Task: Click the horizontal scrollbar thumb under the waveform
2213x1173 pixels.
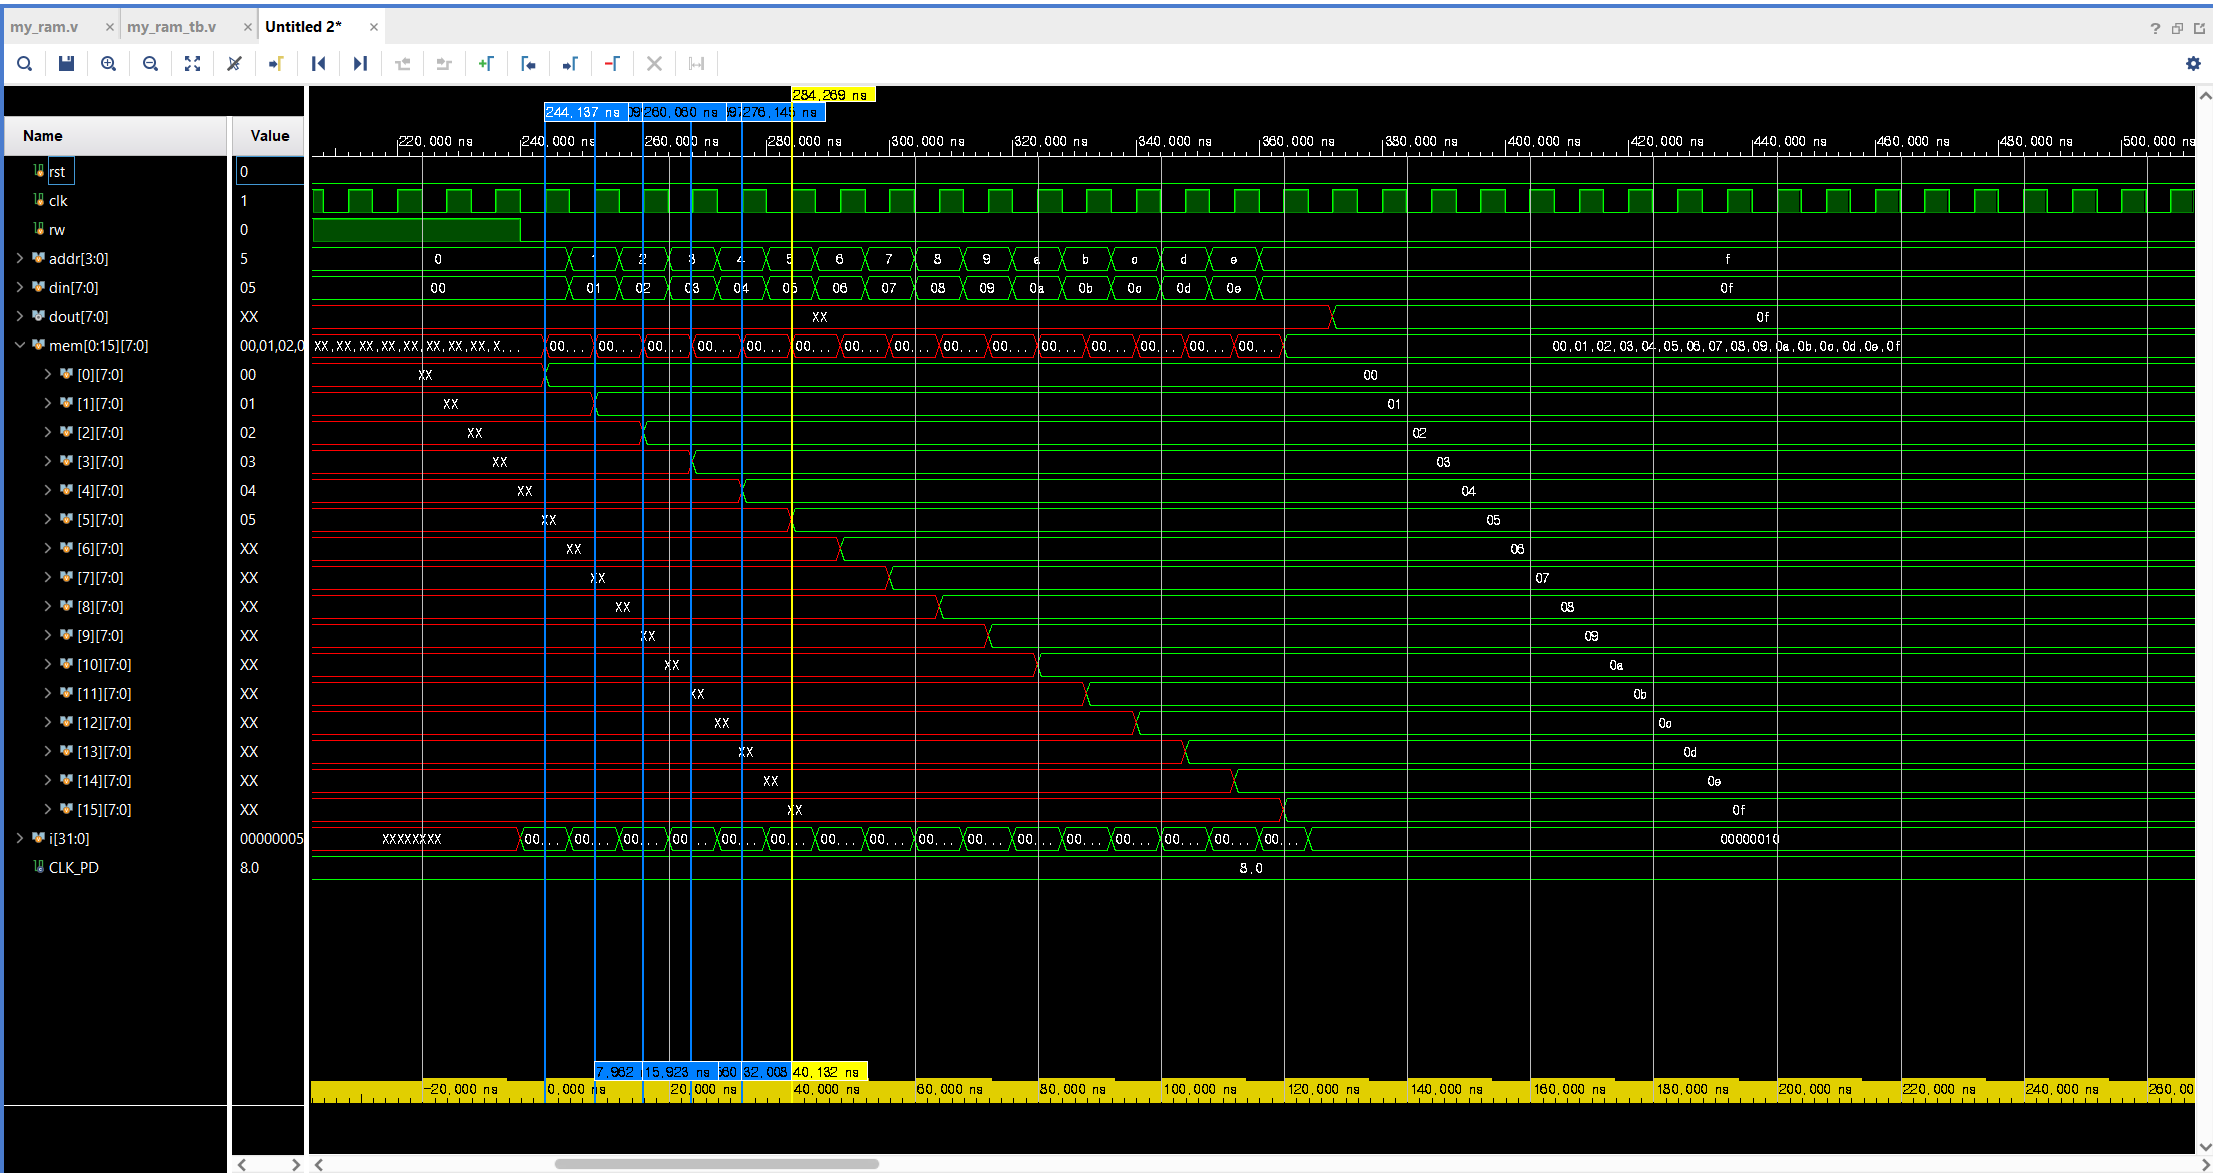Action: click(x=716, y=1164)
